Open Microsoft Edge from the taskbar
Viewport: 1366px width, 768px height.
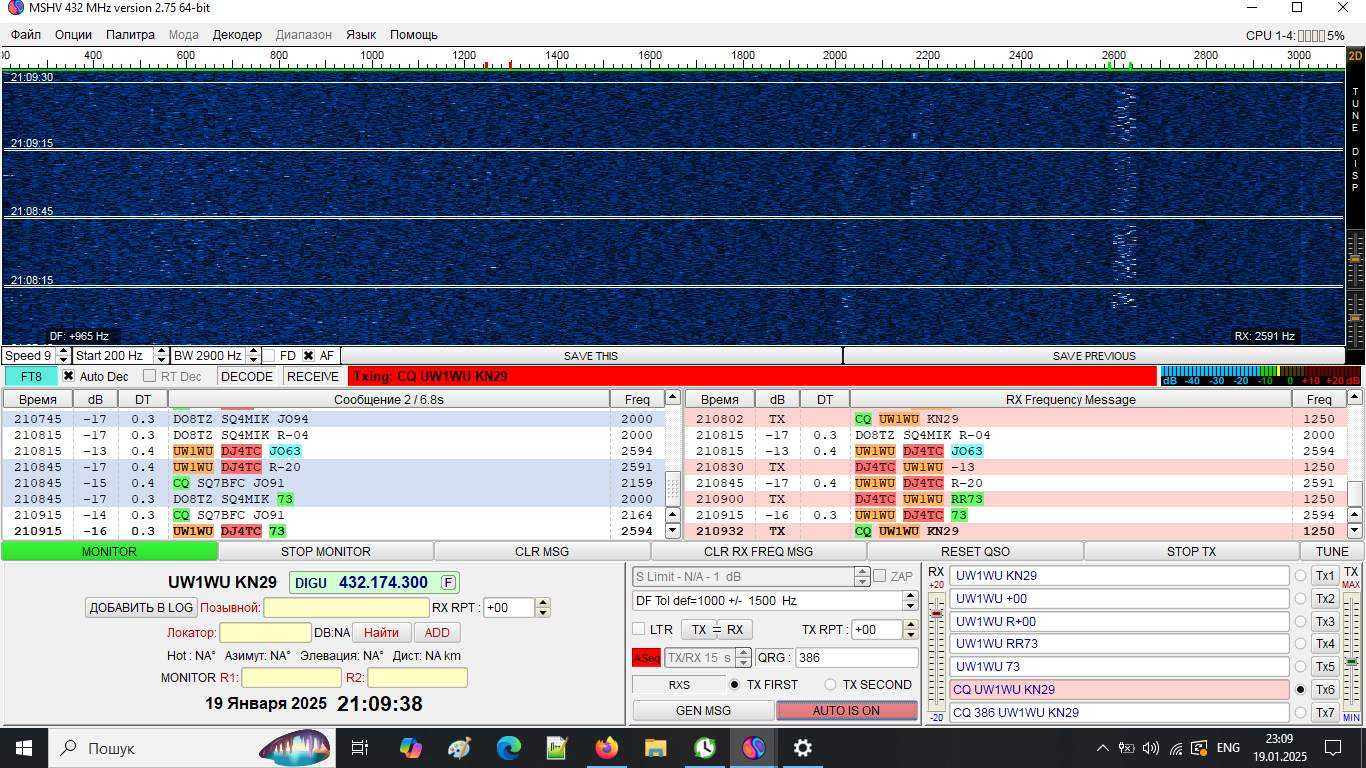[x=508, y=748]
